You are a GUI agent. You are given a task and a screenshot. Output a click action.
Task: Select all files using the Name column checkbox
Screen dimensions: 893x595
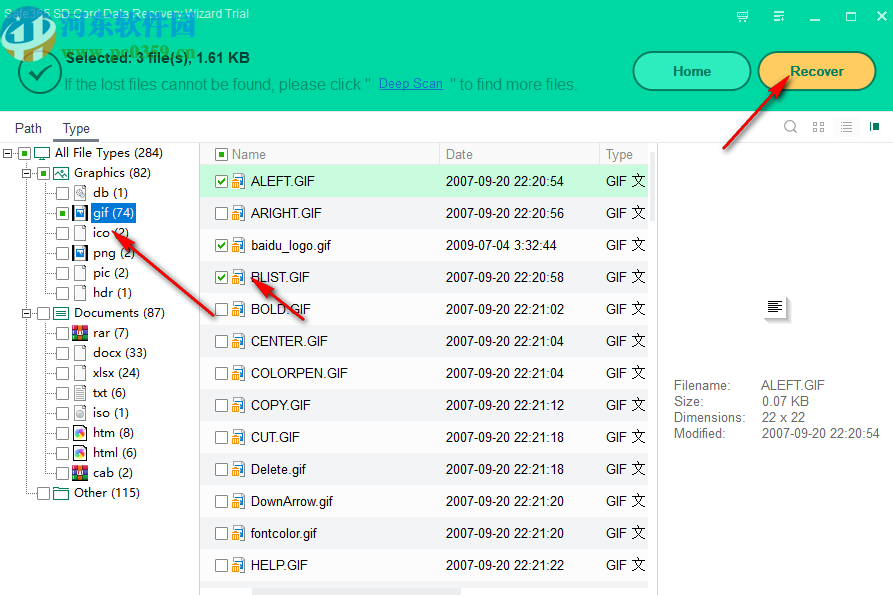[x=221, y=154]
